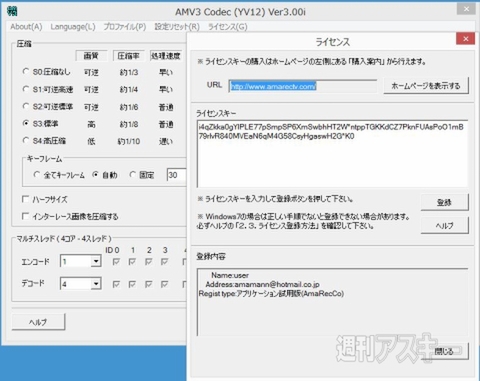Click the ヘルプ button in license dialog

pyautogui.click(x=444, y=226)
